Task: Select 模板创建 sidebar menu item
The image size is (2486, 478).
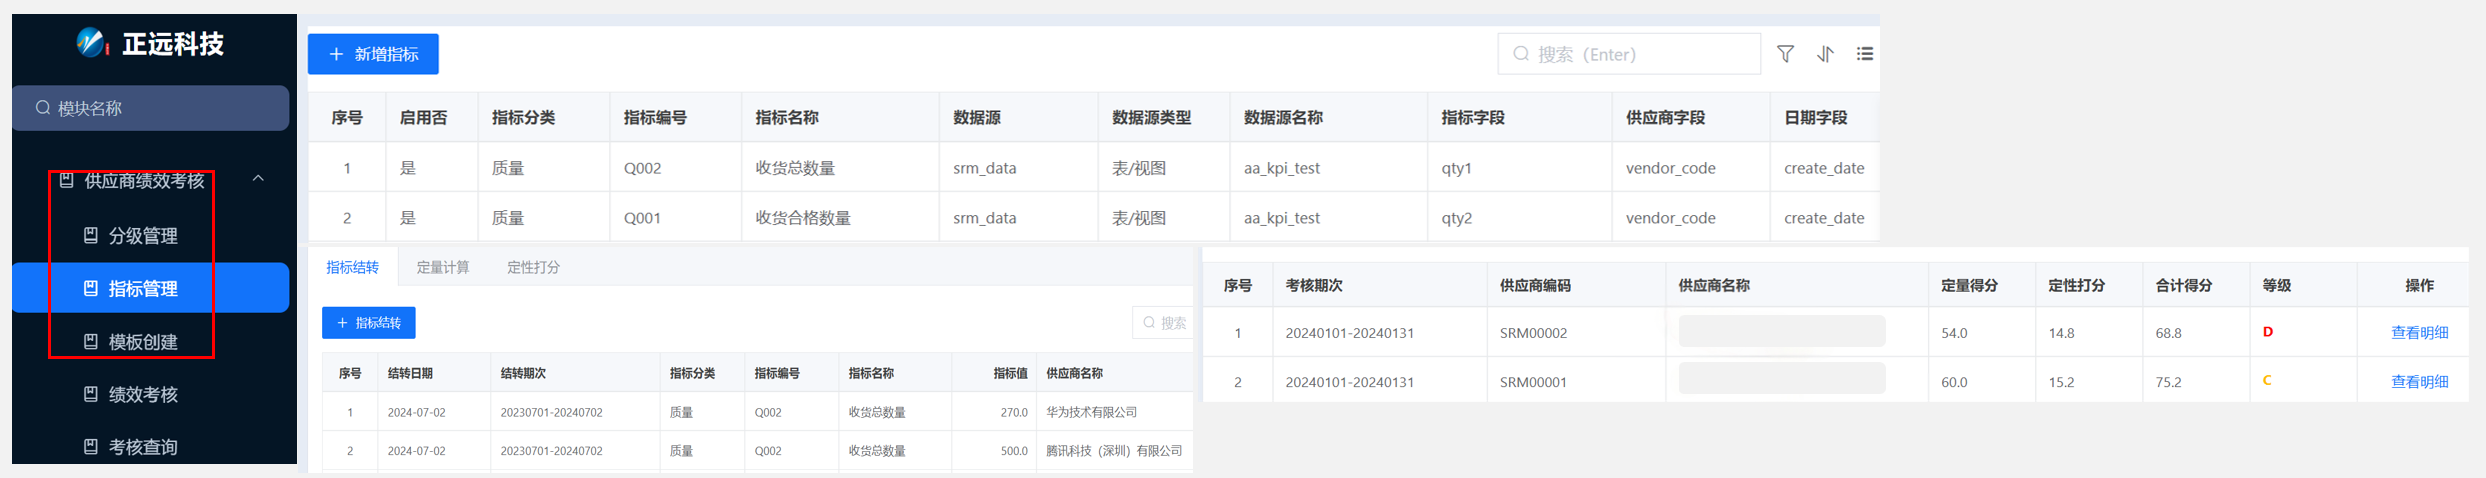Action: [142, 342]
